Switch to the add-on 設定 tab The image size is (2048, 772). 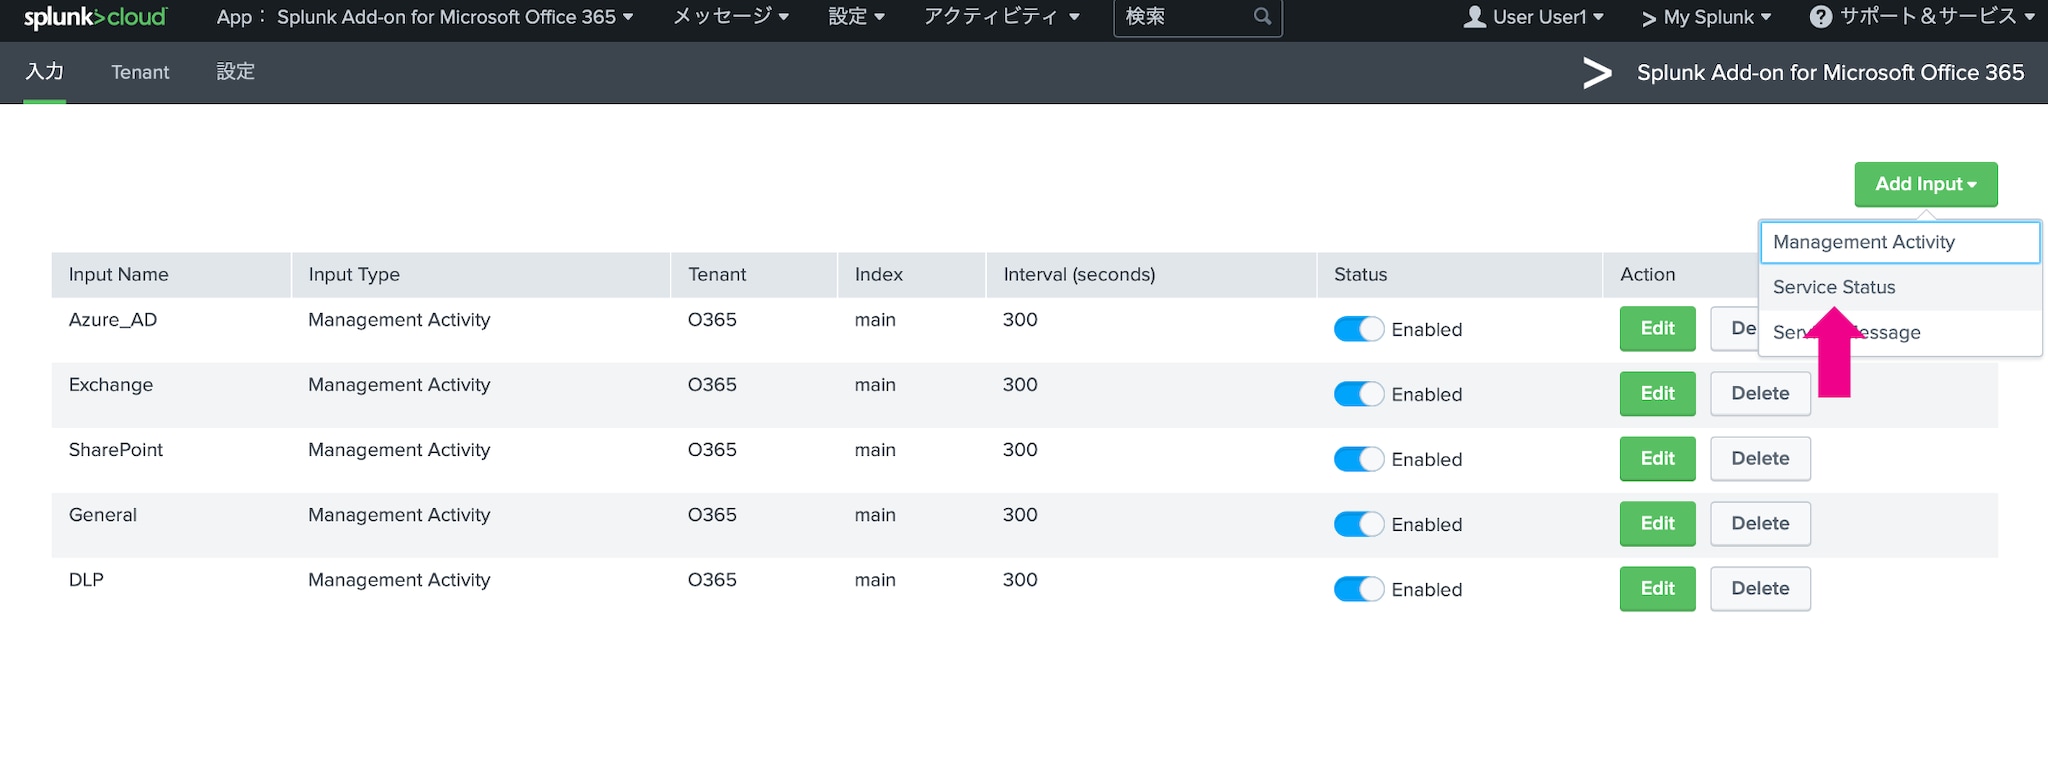(x=236, y=72)
